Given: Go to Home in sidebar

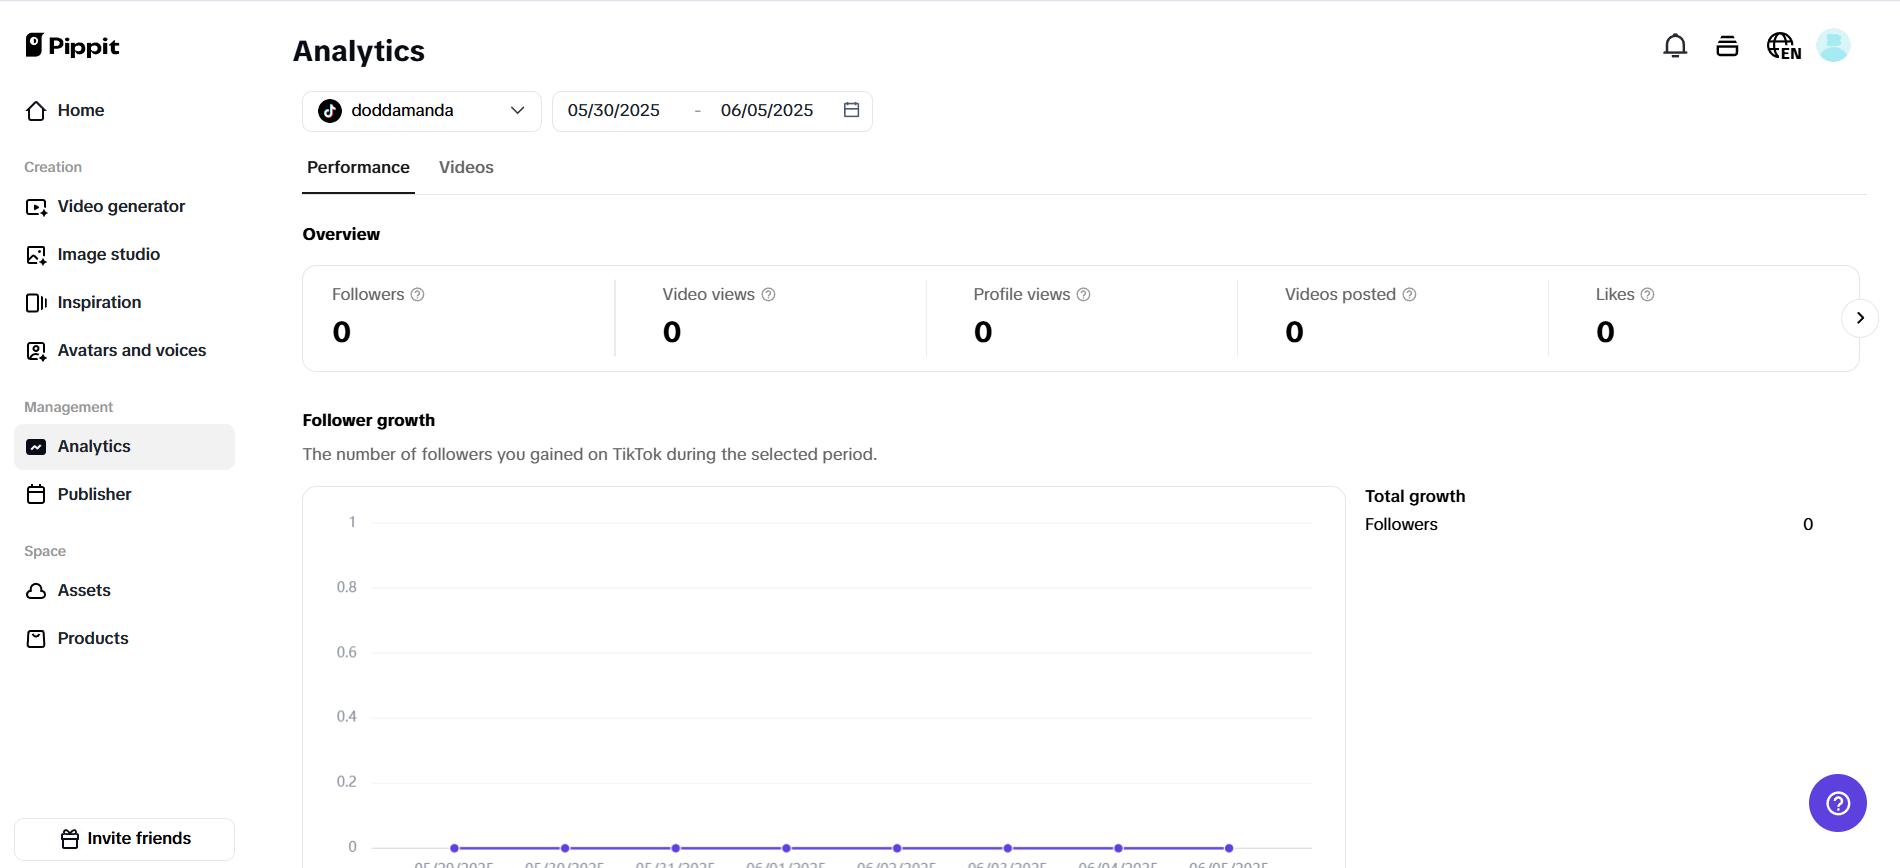Looking at the screenshot, I should [x=124, y=111].
